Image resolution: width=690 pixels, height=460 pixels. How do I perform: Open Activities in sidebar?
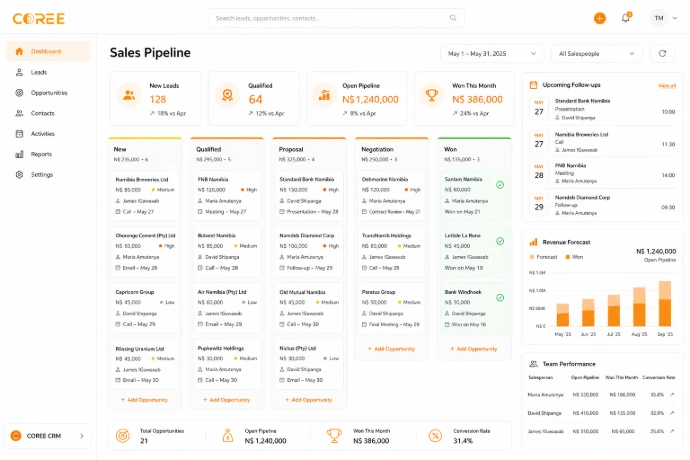pyautogui.click(x=48, y=133)
